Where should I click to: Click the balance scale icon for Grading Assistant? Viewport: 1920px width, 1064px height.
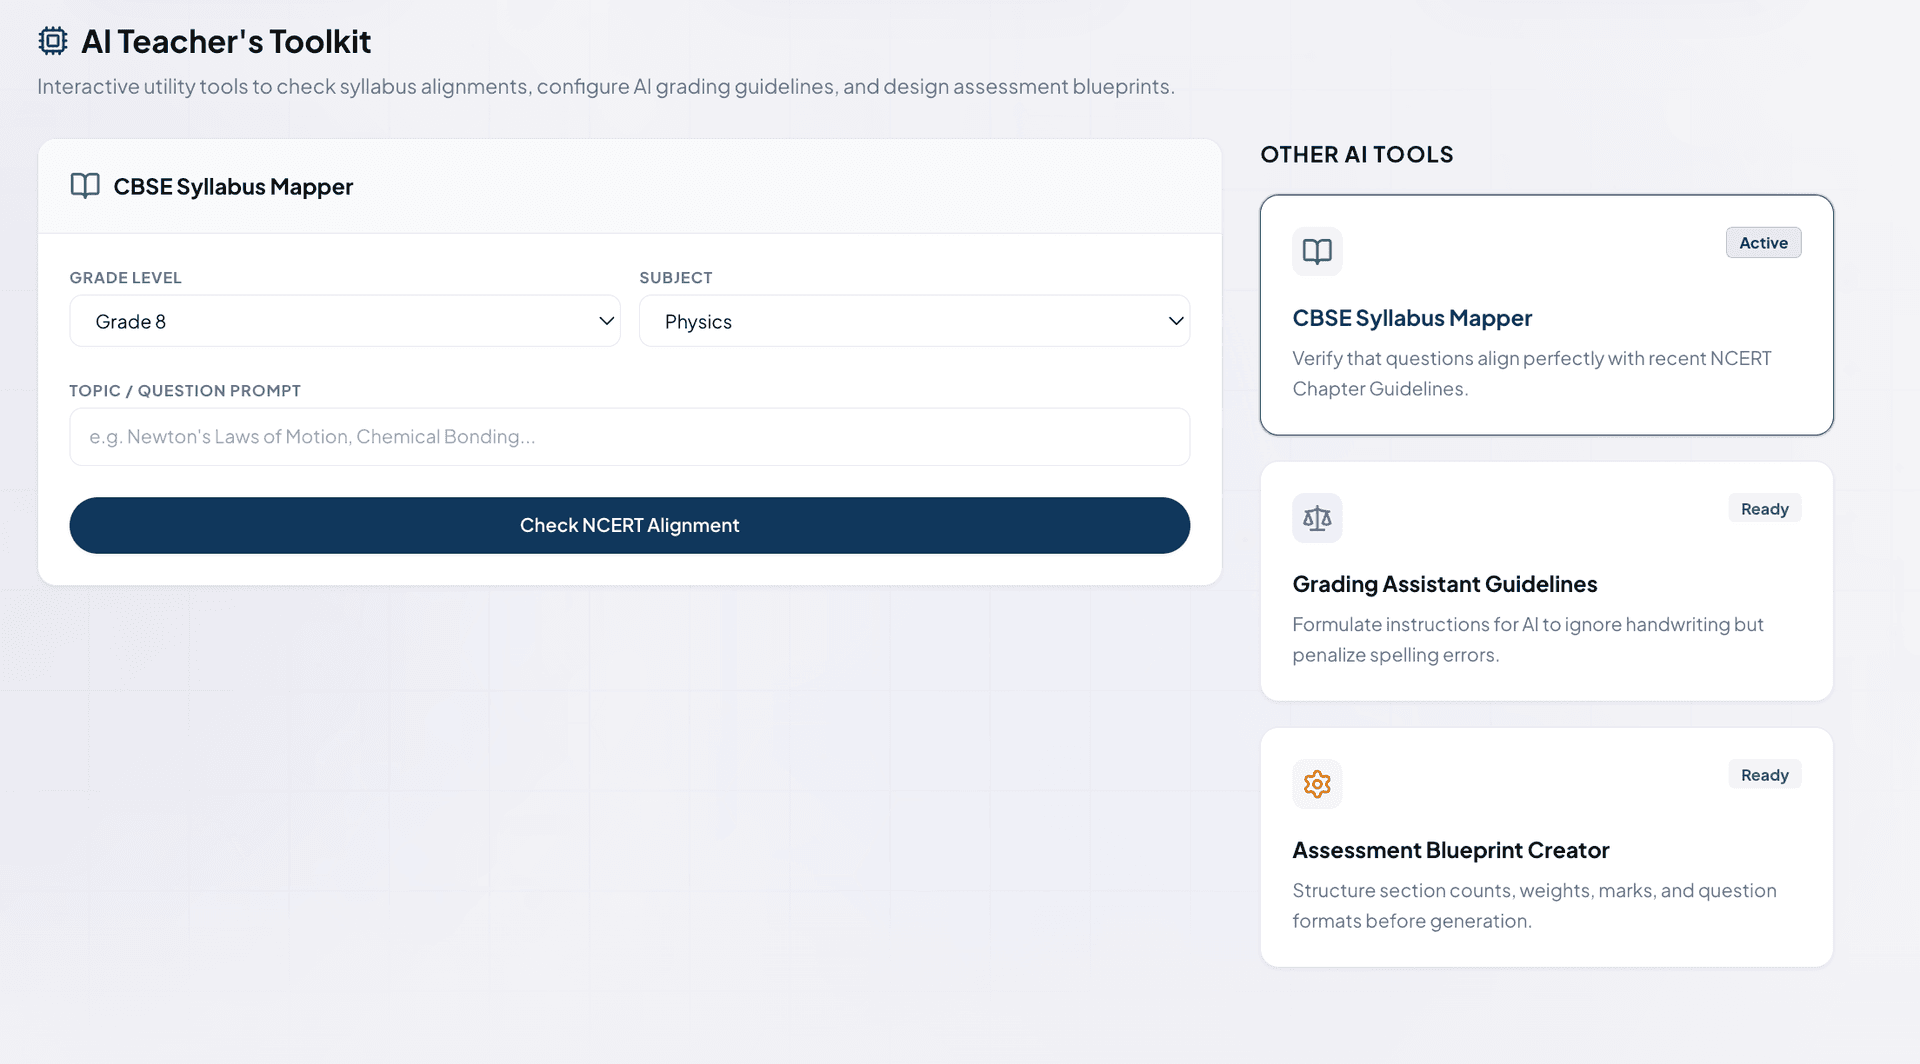[1317, 518]
